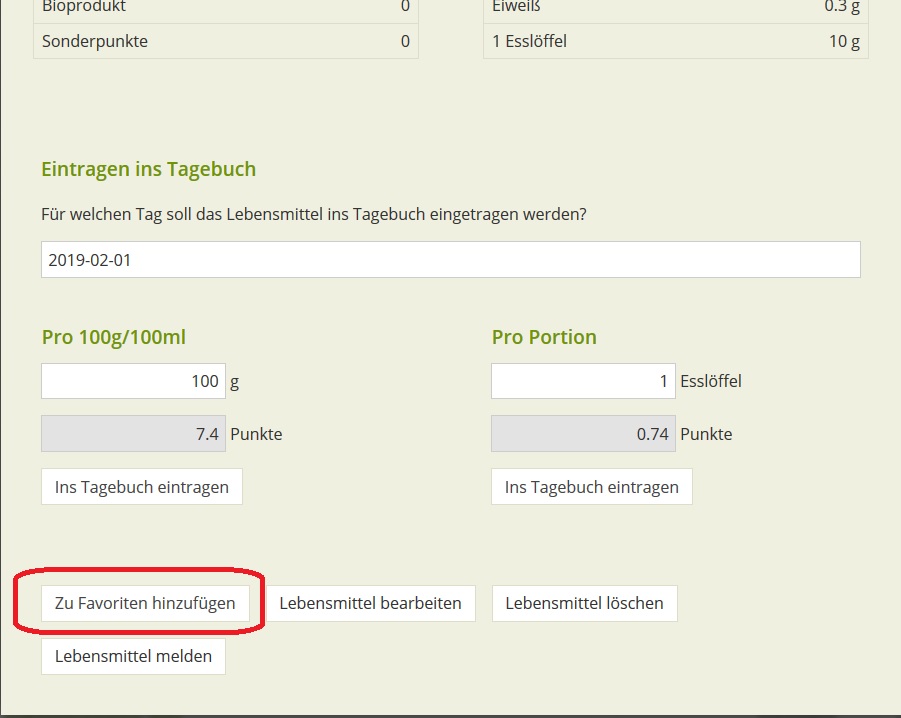The image size is (901, 718).
Task: Click the '10 g' value
Action: (844, 41)
